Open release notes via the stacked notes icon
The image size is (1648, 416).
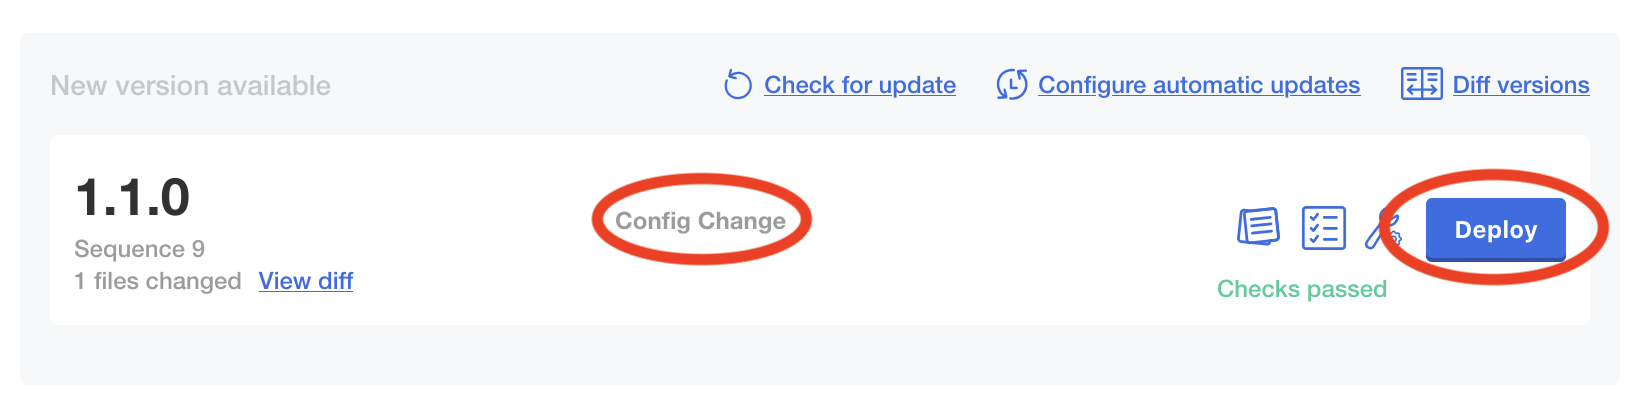1258,228
